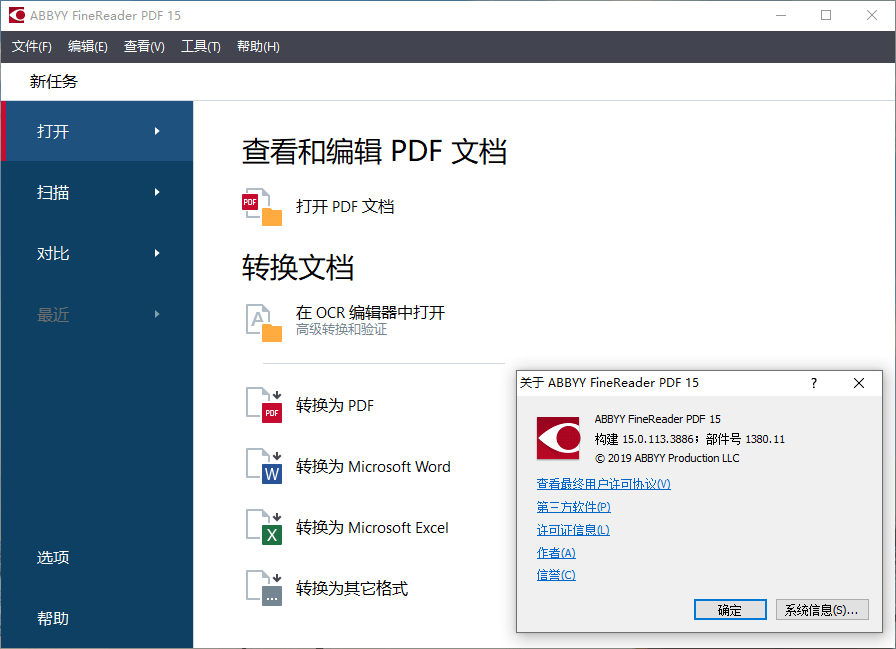Minimize the ABBYY FineReader window
Screen dimensions: 896x649
(781, 15)
